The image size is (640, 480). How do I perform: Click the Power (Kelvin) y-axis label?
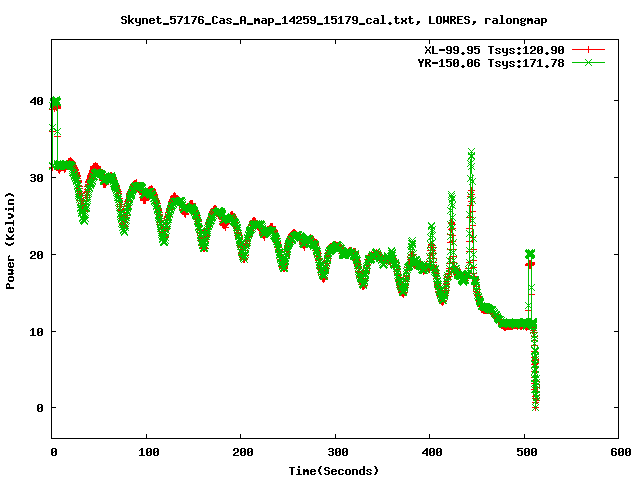pos(10,241)
